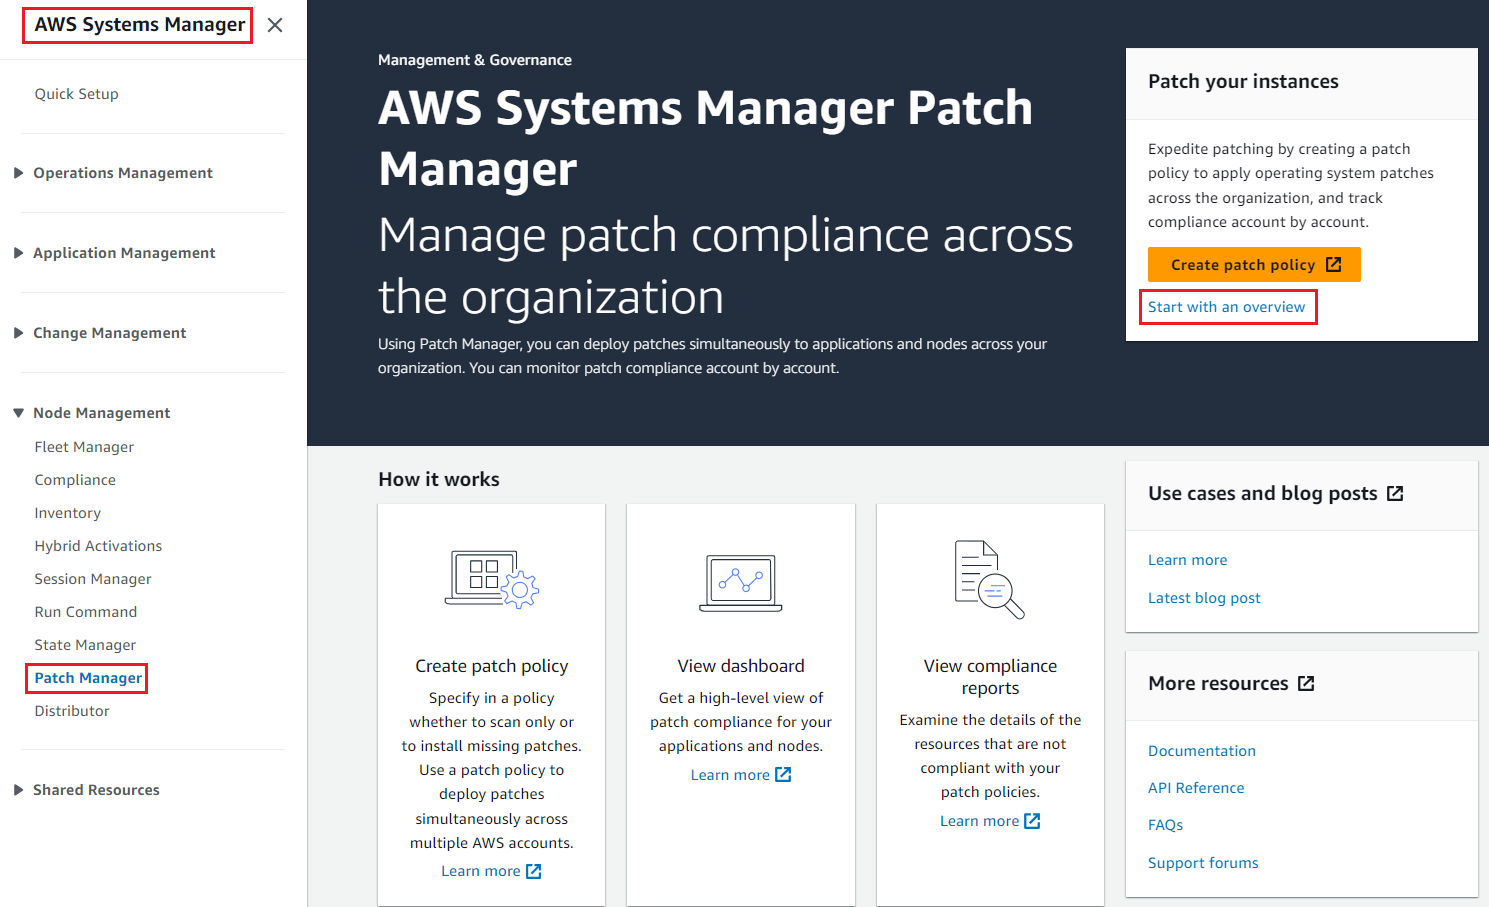Image resolution: width=1489 pixels, height=907 pixels.
Task: Expand the Change Management section
Action: (x=19, y=333)
